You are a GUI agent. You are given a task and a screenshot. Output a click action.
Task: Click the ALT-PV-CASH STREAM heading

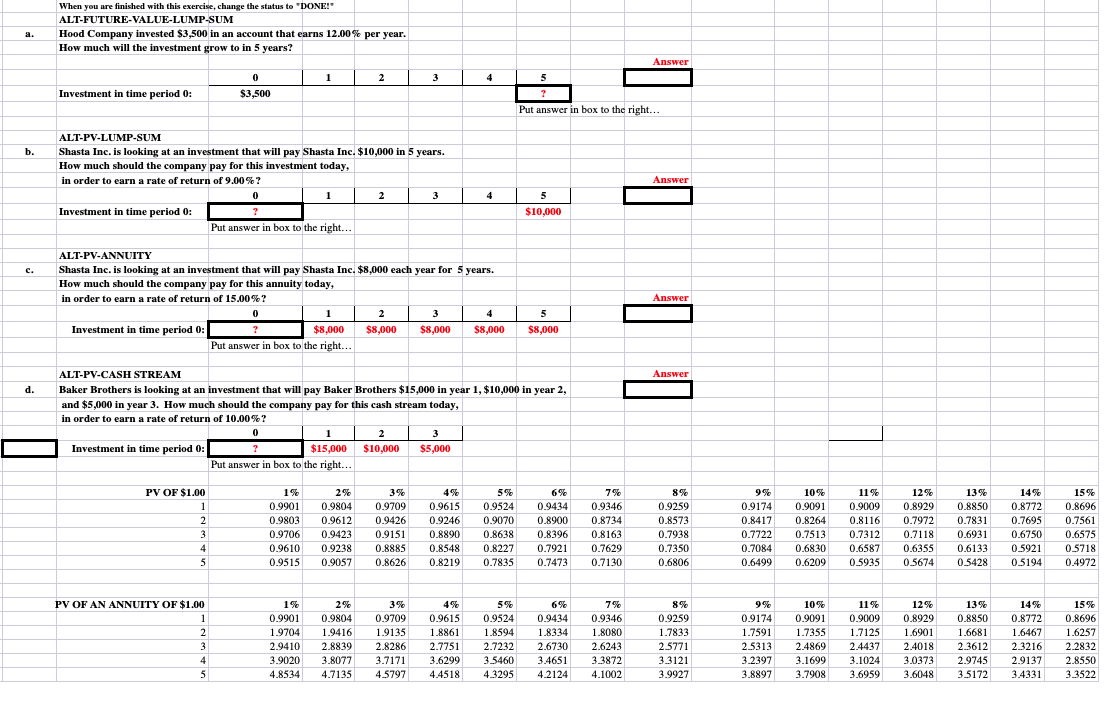(x=120, y=375)
